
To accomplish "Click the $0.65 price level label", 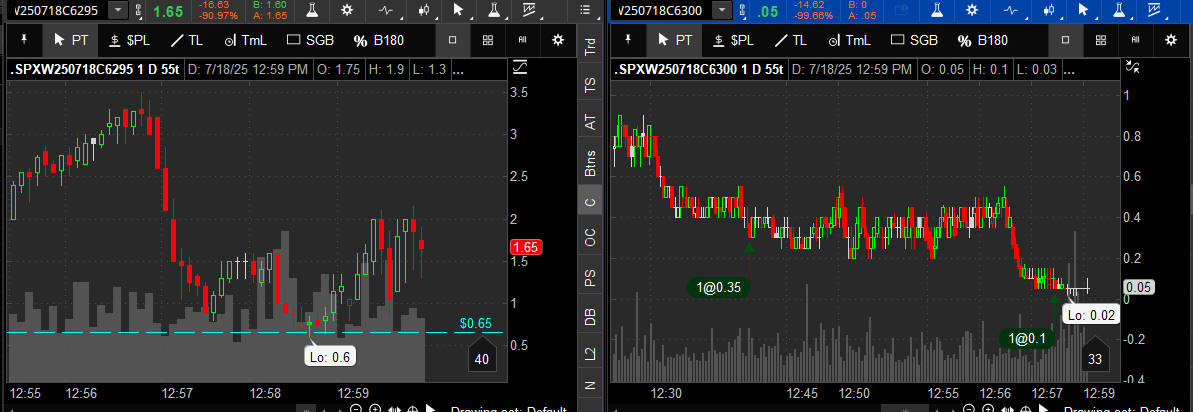I will tap(475, 323).
